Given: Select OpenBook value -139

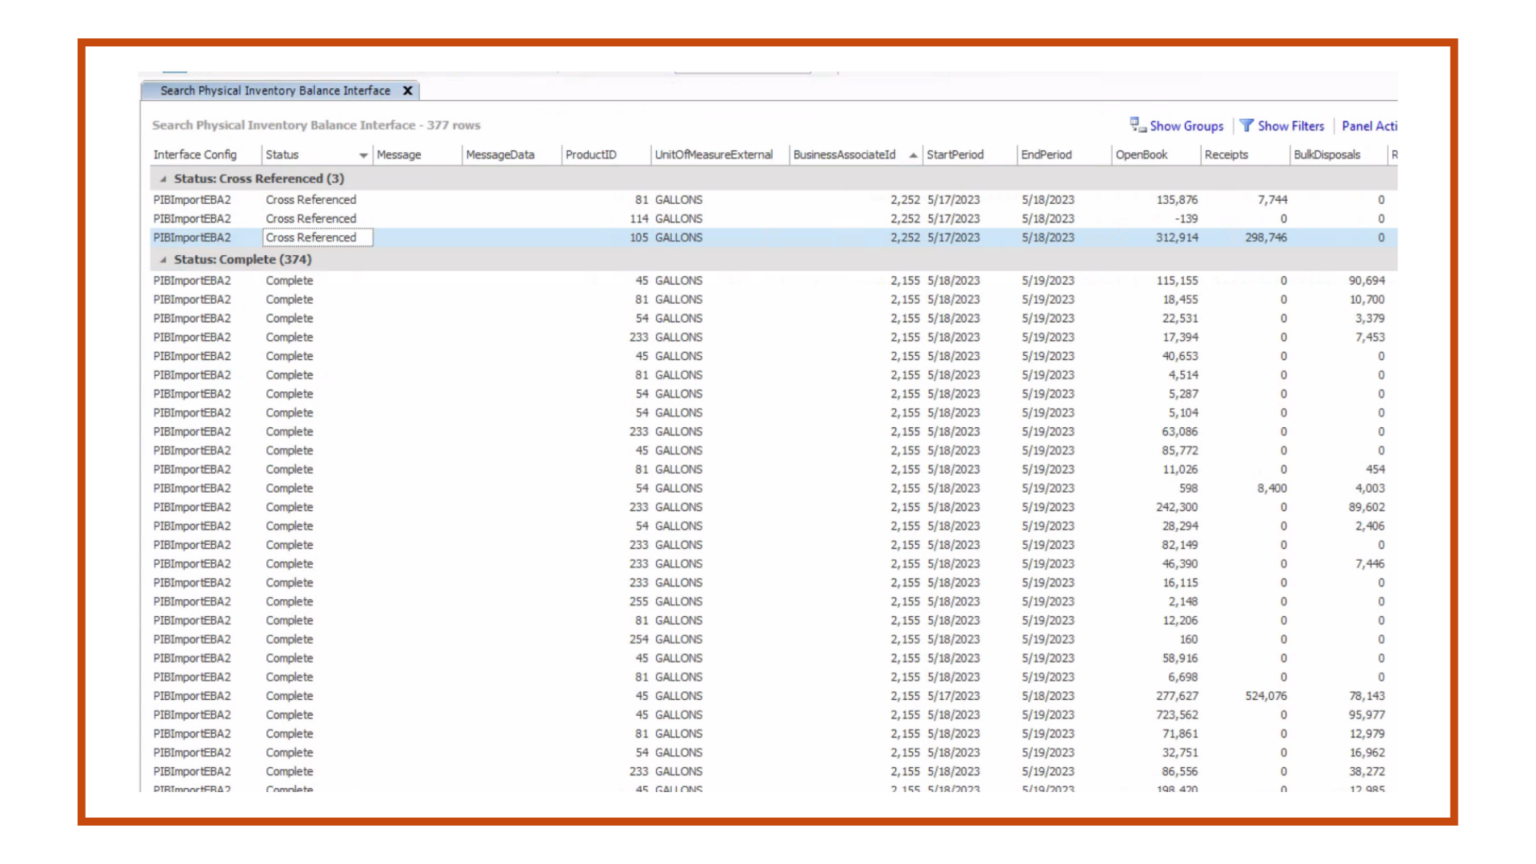Looking at the screenshot, I should (1186, 219).
